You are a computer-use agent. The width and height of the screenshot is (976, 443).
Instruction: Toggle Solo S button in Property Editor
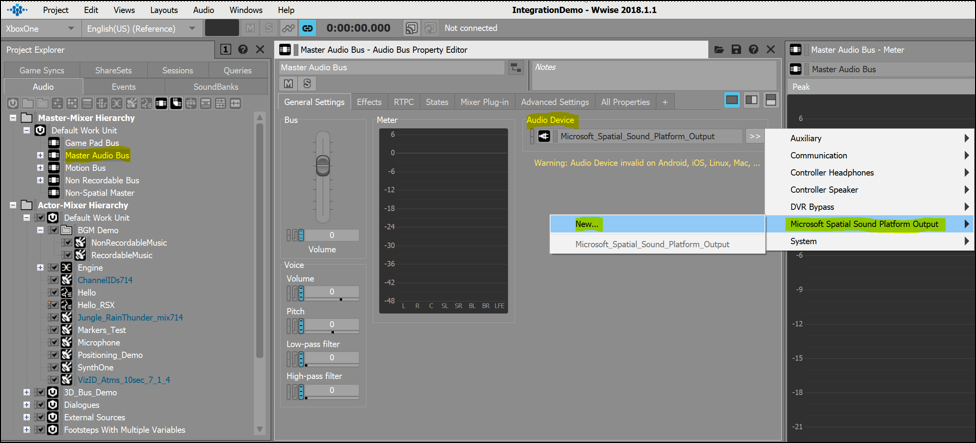(x=305, y=83)
